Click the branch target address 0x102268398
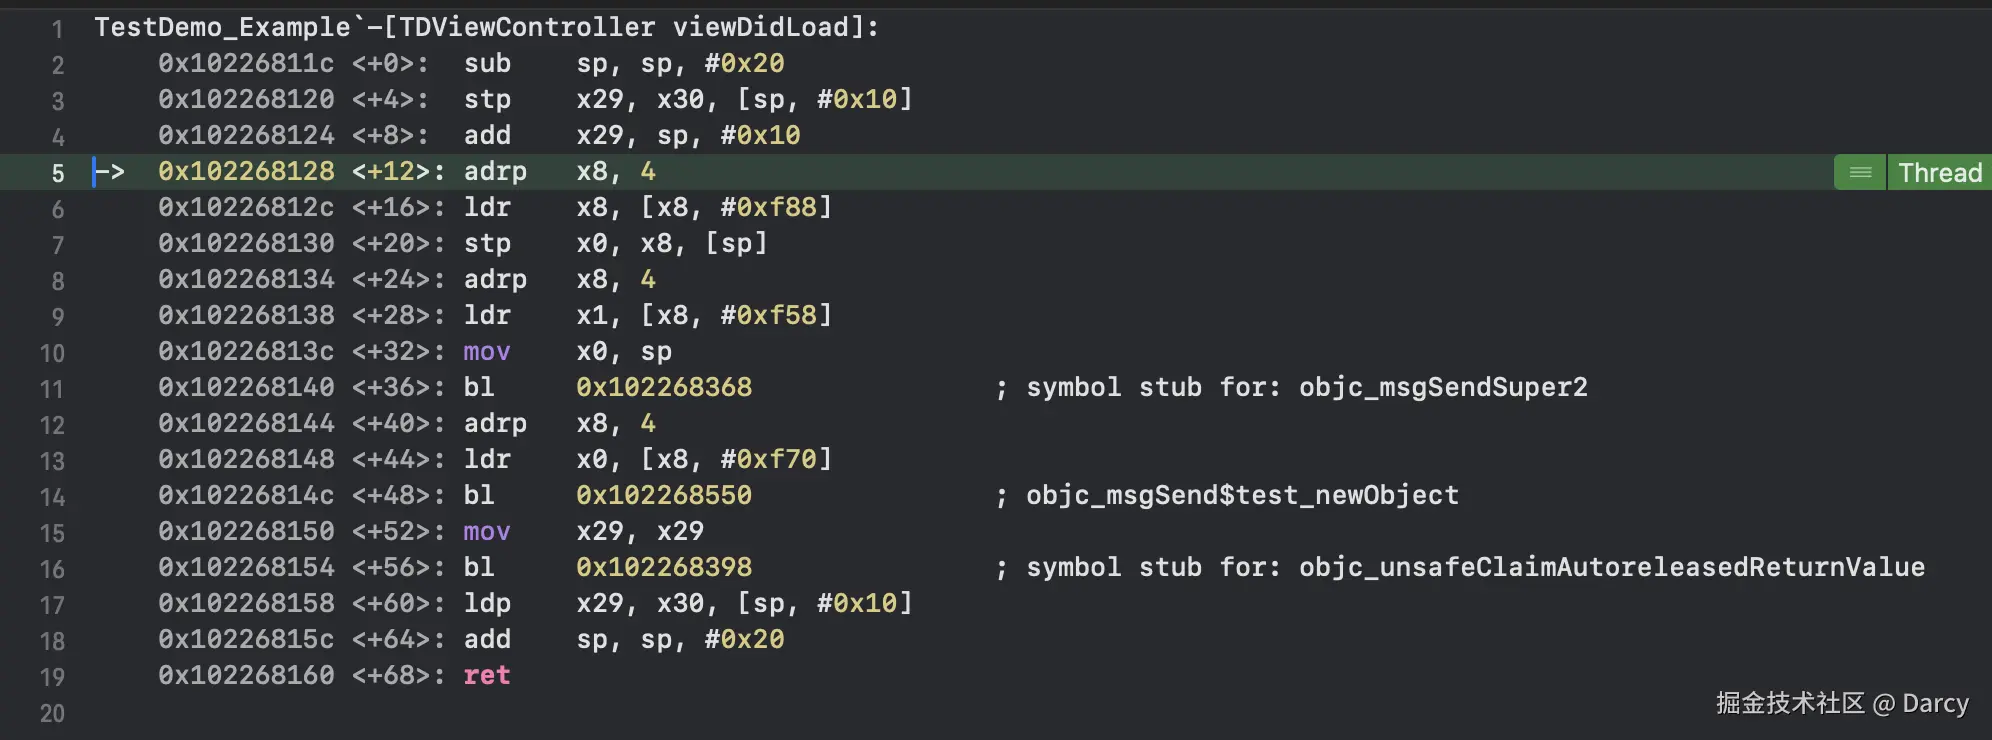The width and height of the screenshot is (1992, 740). pos(664,568)
